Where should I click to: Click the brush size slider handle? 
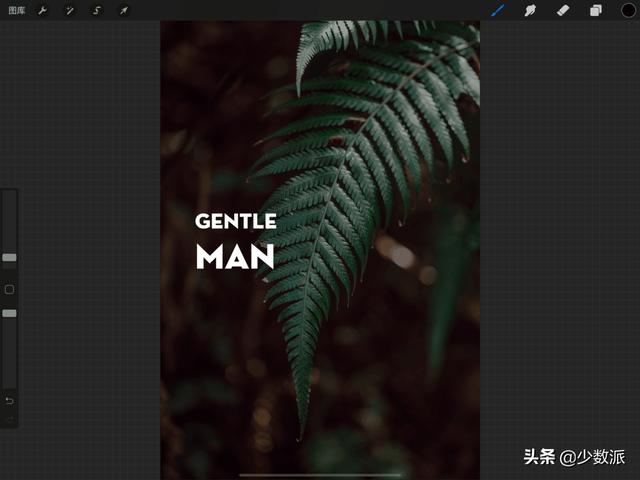tap(9, 258)
